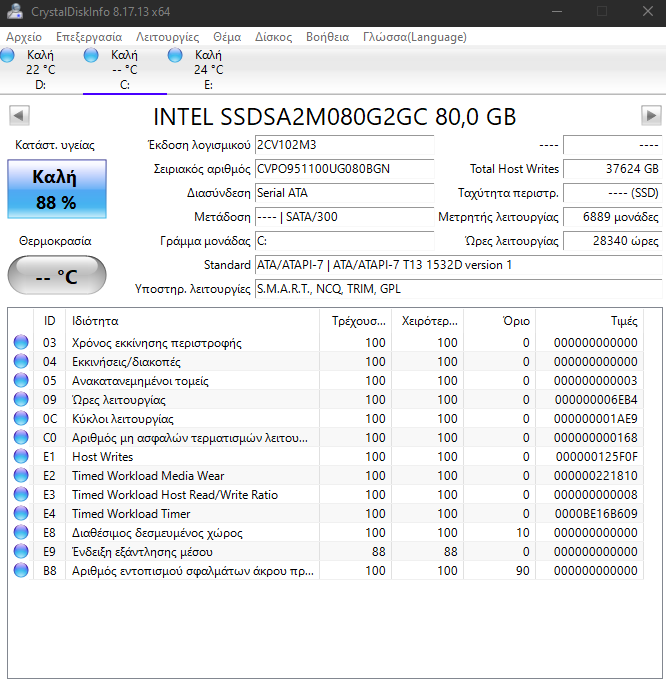Click the disk title INTEL SSDSA2M080G2GC 80,0 GB
The width and height of the screenshot is (666, 682).
335,117
